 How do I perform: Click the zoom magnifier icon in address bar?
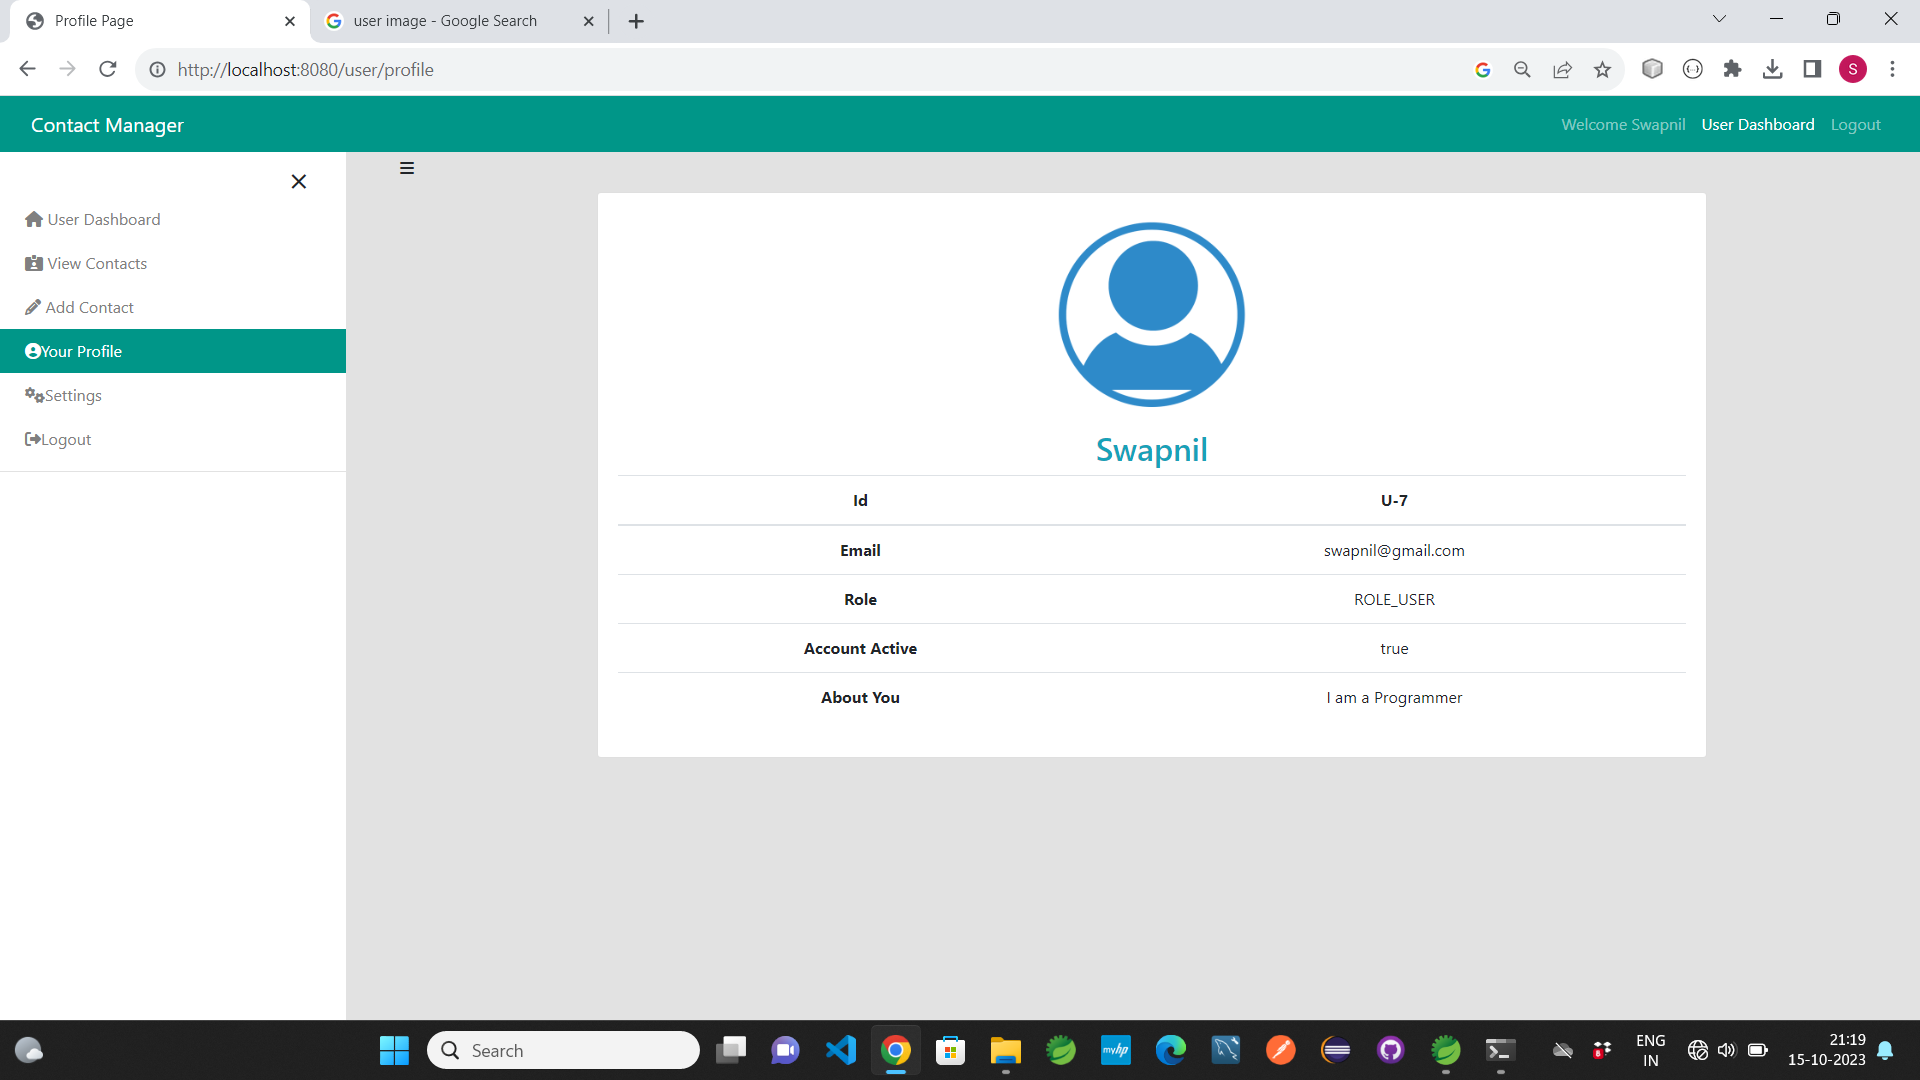[x=1522, y=69]
